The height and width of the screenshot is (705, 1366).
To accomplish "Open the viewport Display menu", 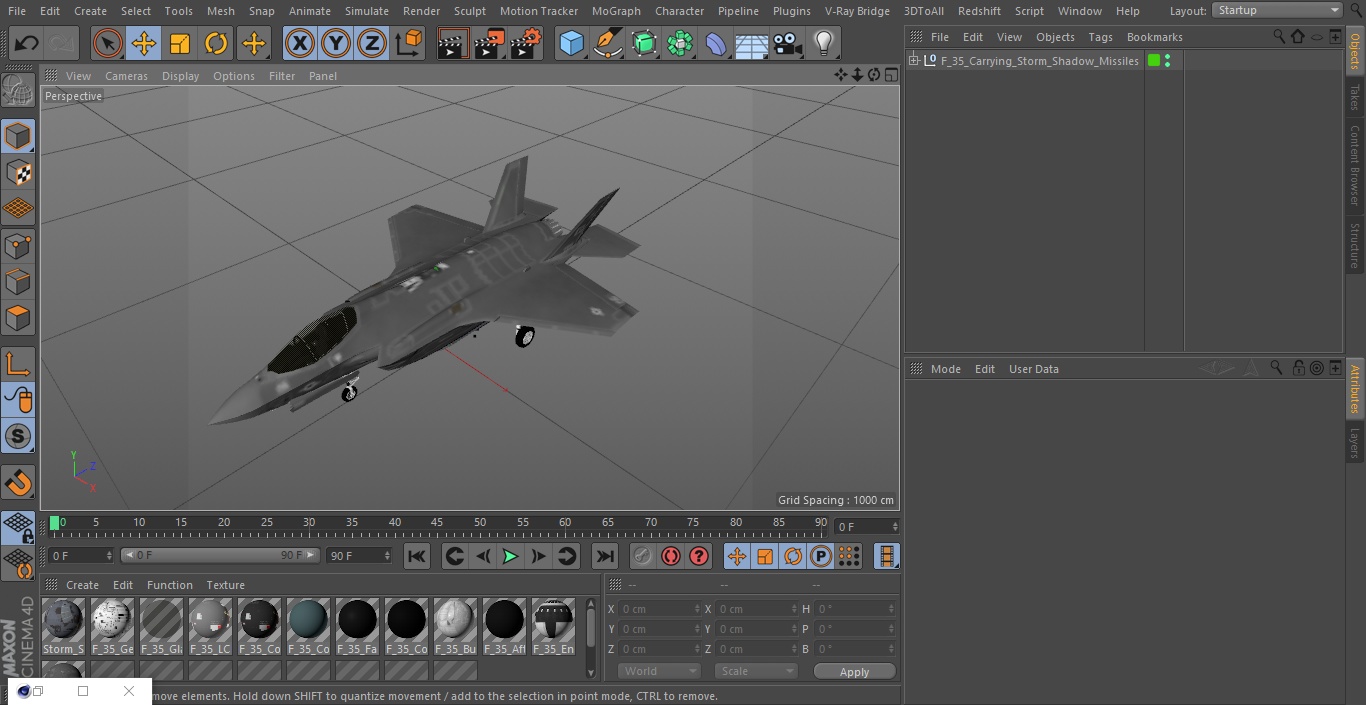I will (x=180, y=76).
